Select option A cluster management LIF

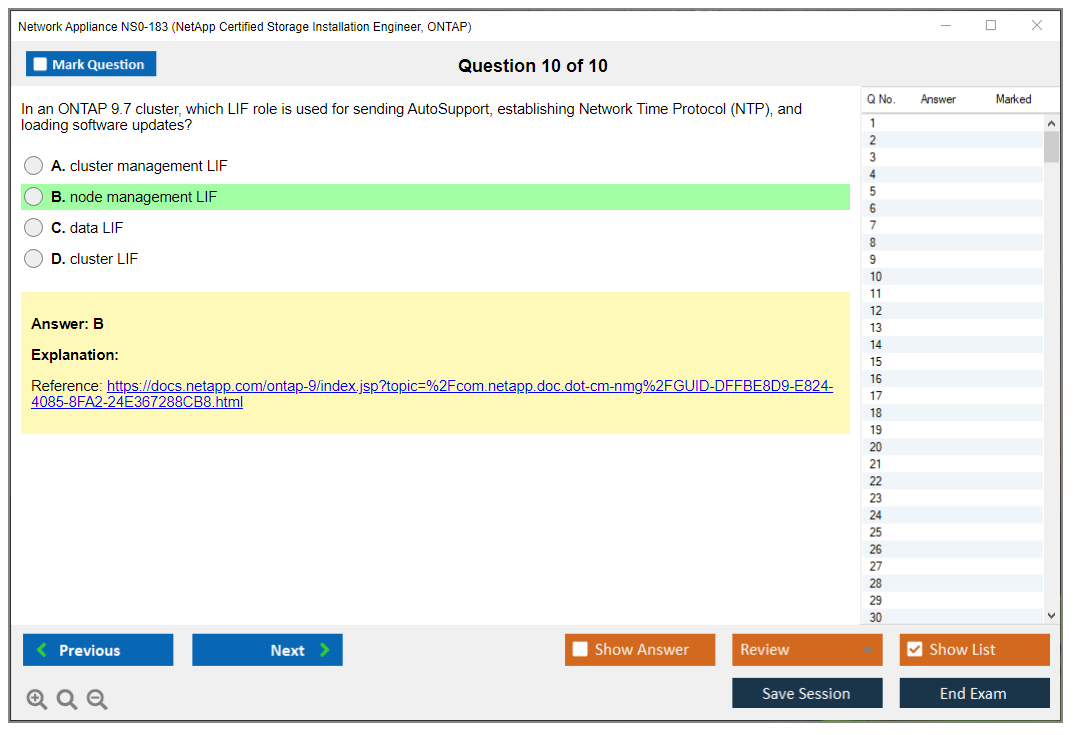point(34,166)
